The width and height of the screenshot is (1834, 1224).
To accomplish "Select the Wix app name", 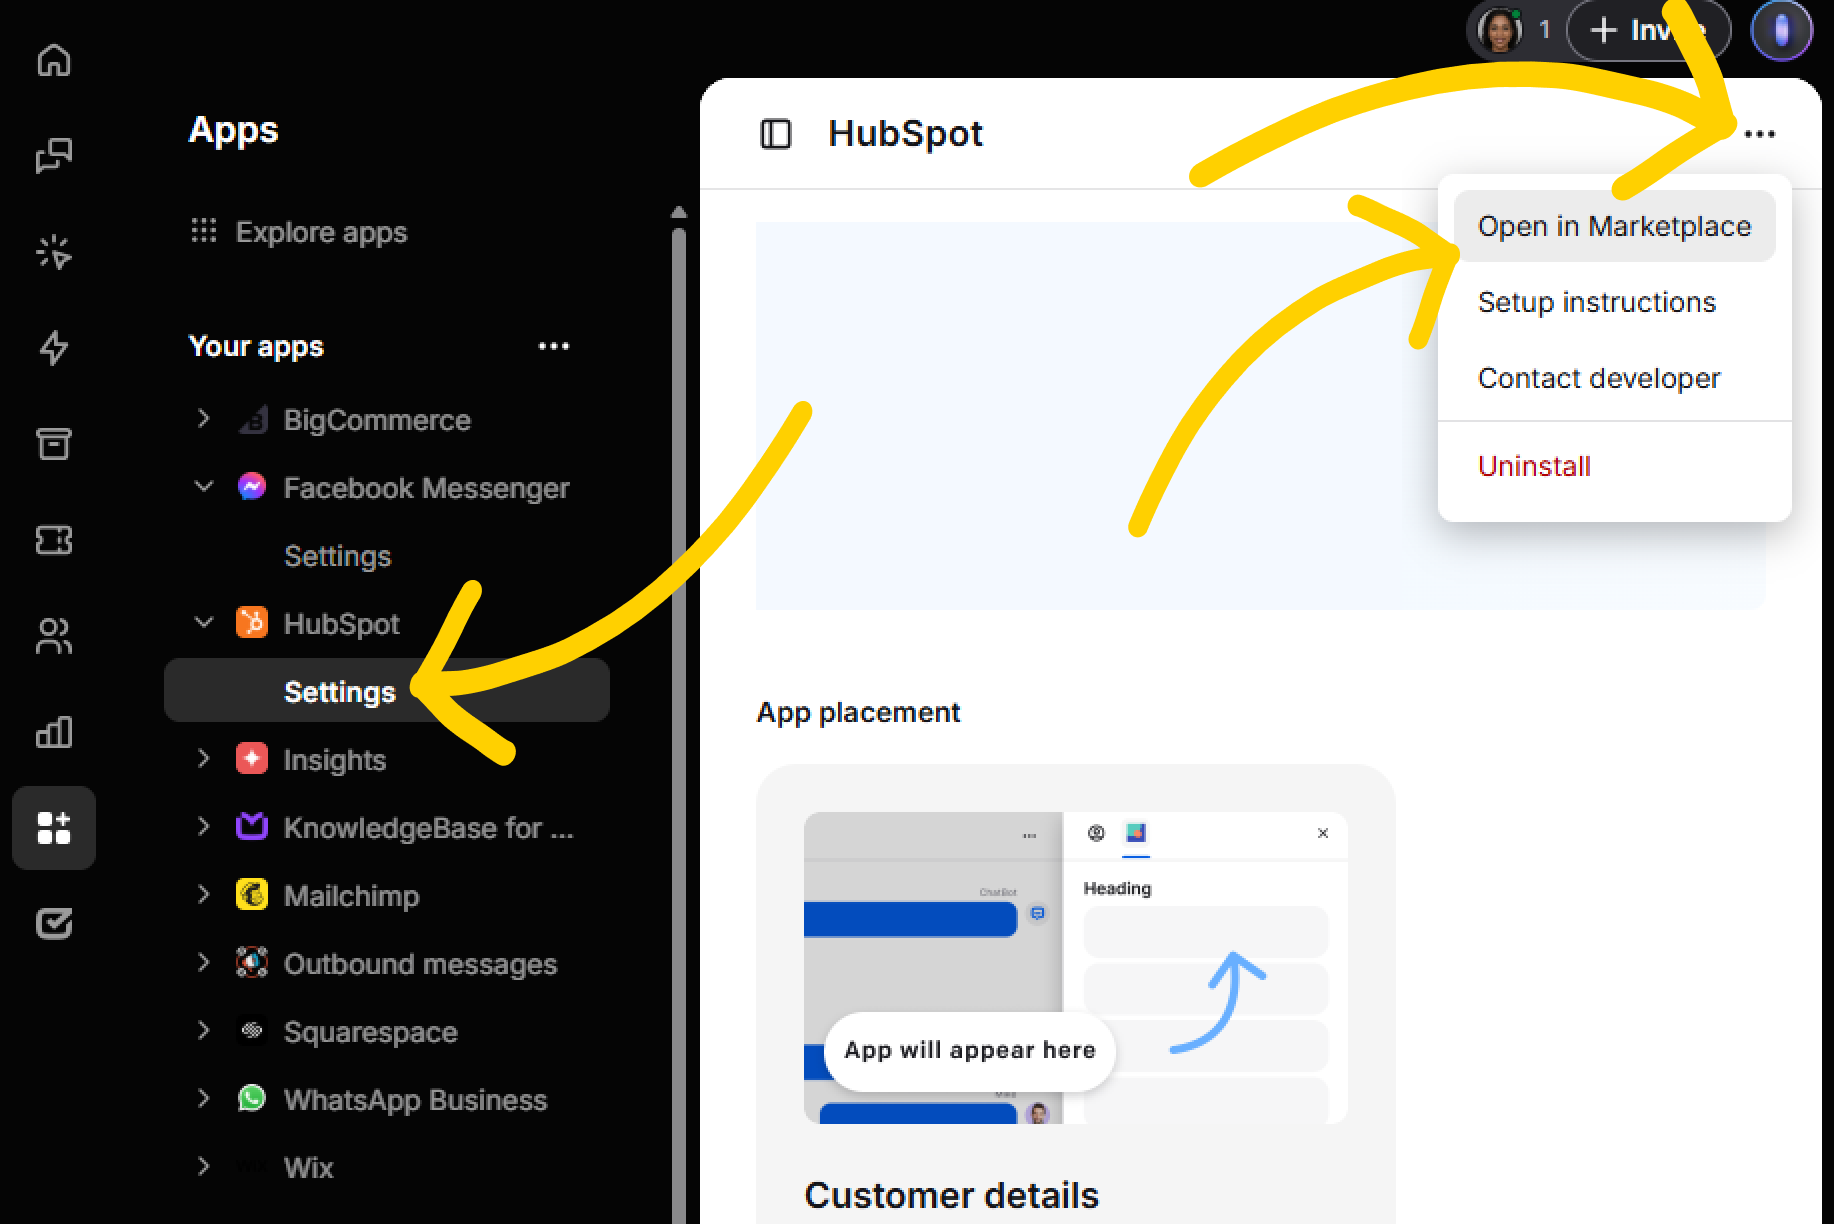I will [308, 1167].
